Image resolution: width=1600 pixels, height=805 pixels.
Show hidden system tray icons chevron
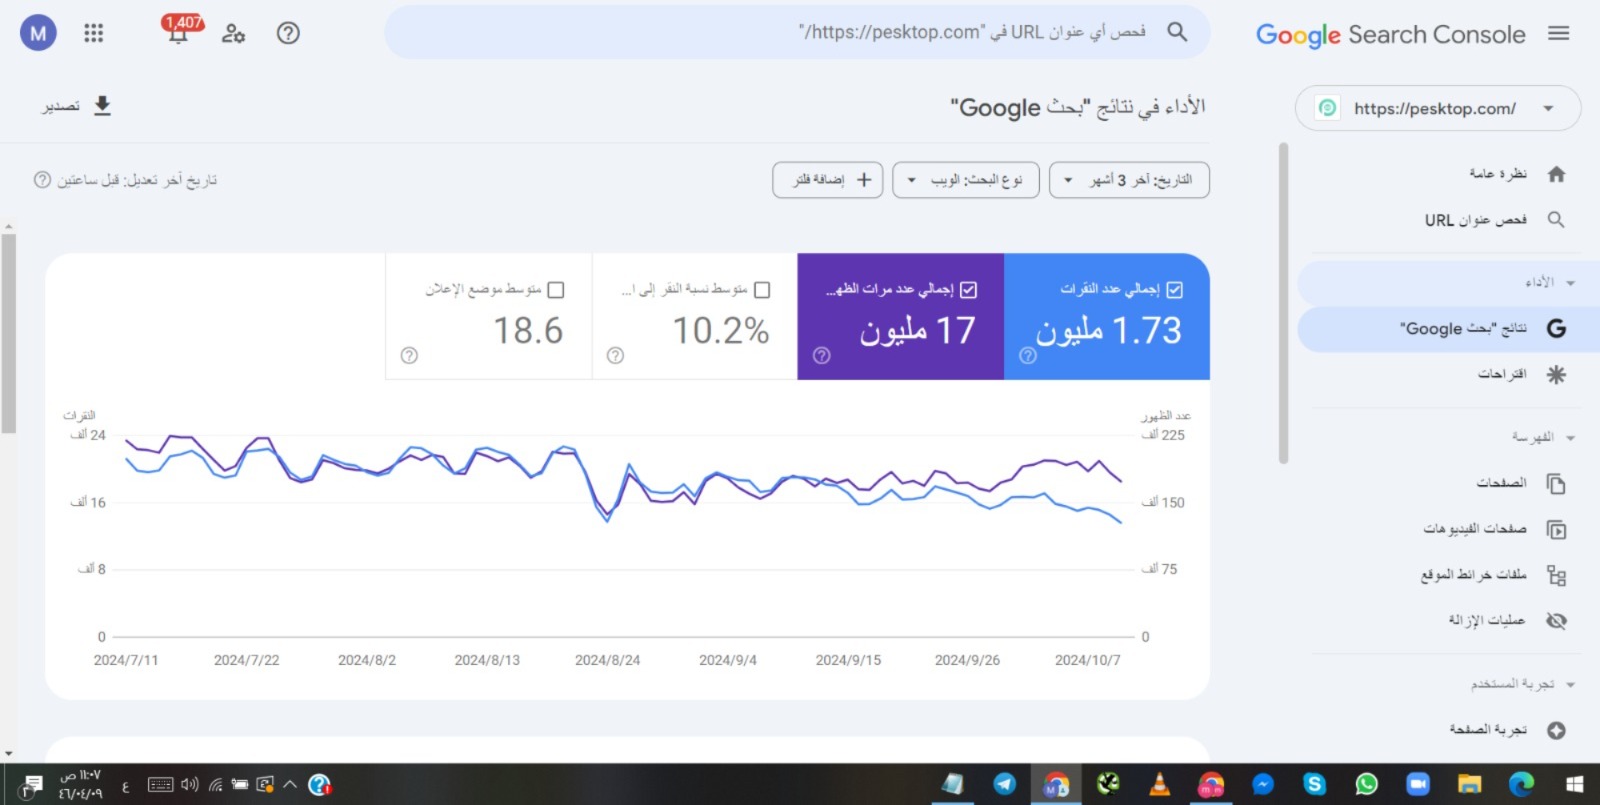(x=290, y=784)
